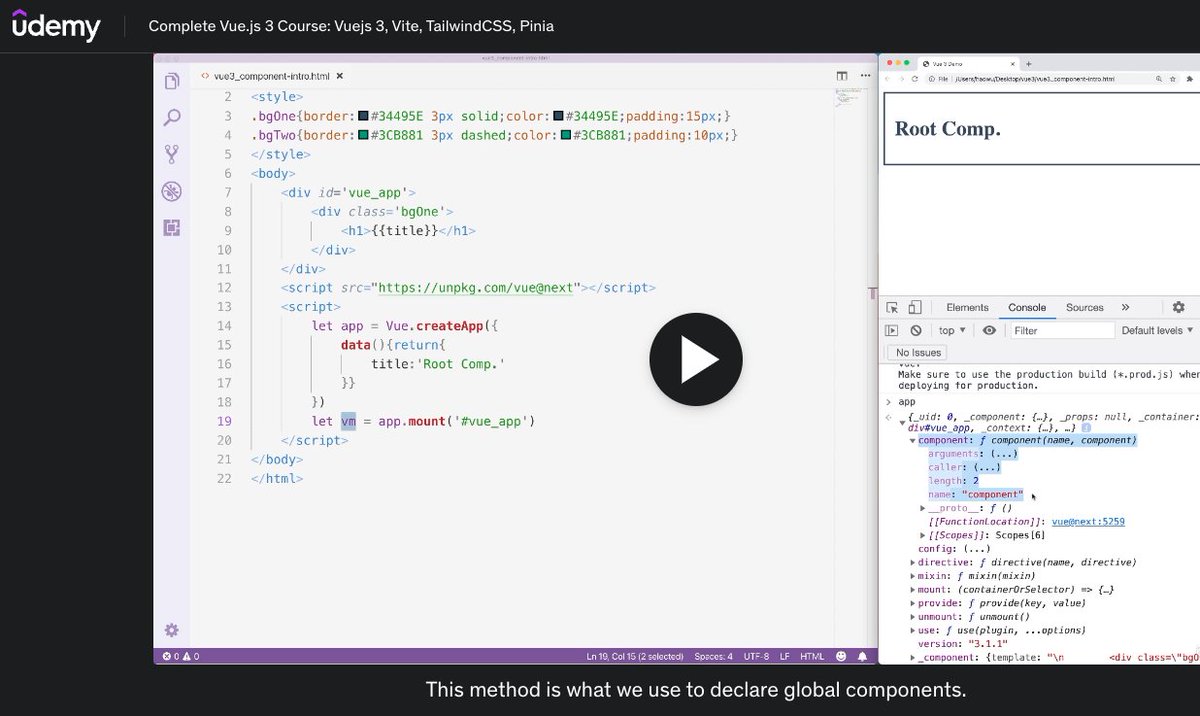Create a live expression with eye icon

pos(989,331)
